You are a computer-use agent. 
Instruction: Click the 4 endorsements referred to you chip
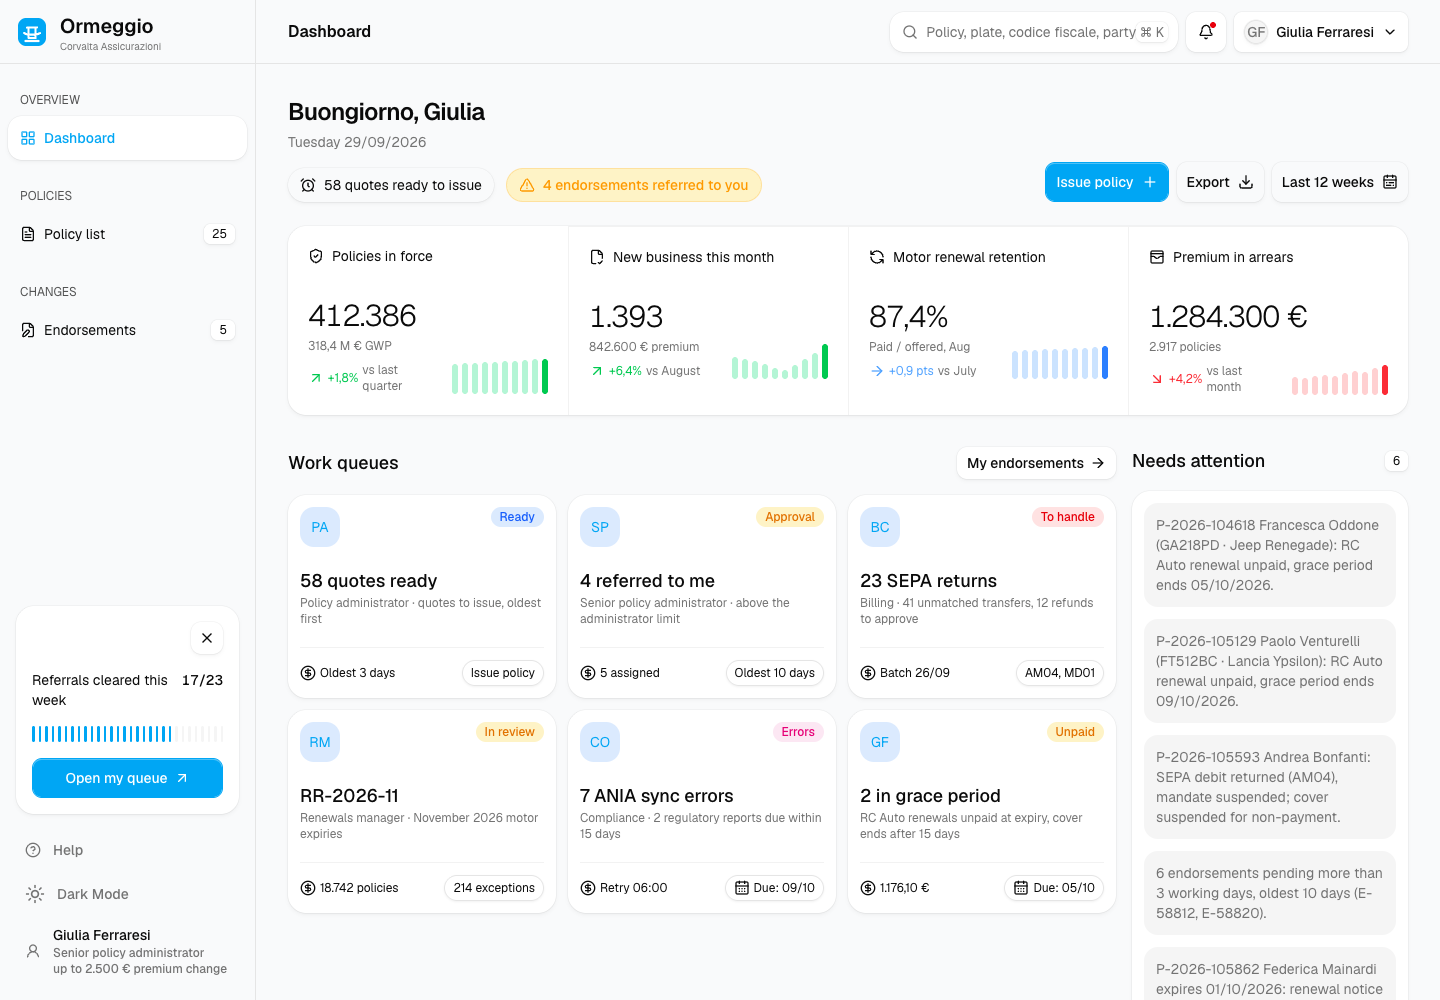[634, 185]
